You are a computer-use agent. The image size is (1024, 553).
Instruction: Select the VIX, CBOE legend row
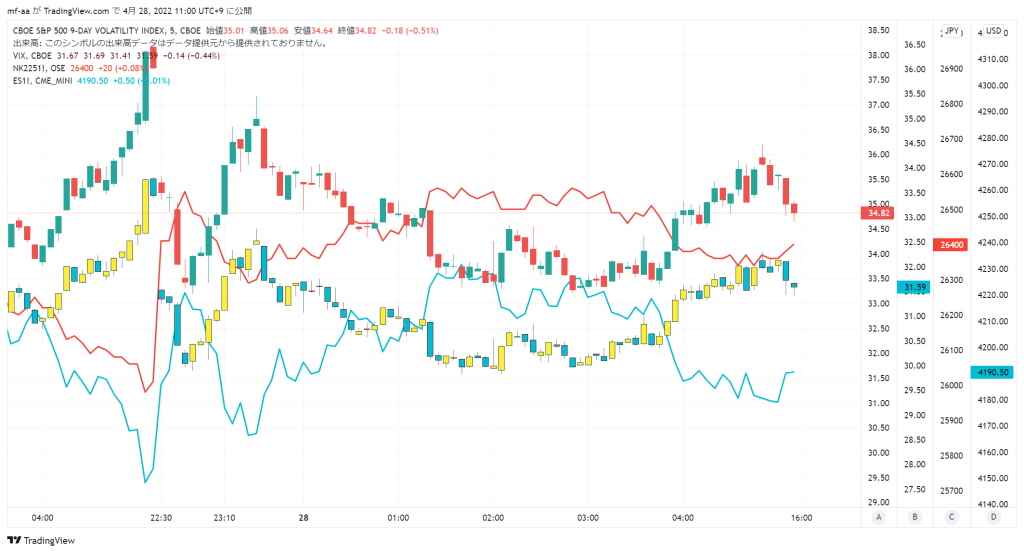click(116, 55)
